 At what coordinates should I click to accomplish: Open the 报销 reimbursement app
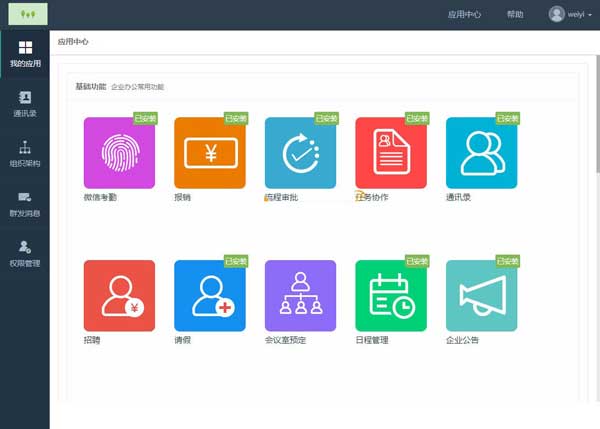pos(210,153)
